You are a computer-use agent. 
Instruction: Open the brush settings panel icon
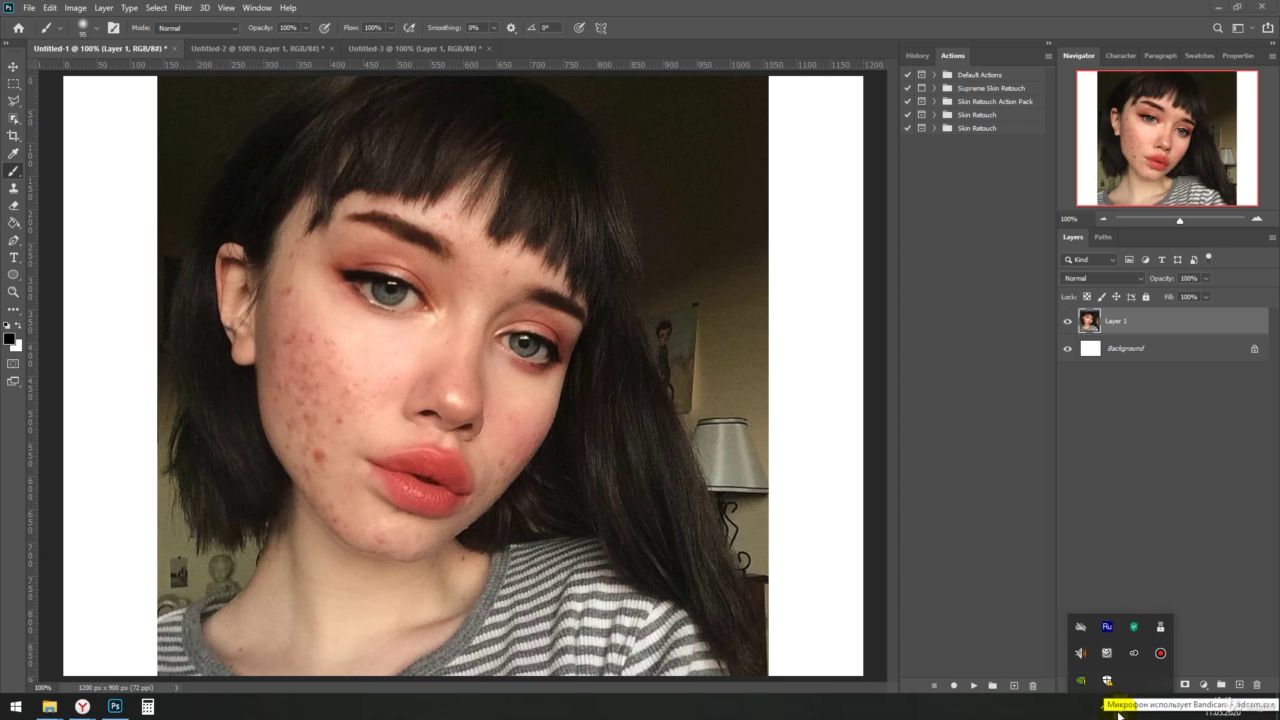[113, 28]
